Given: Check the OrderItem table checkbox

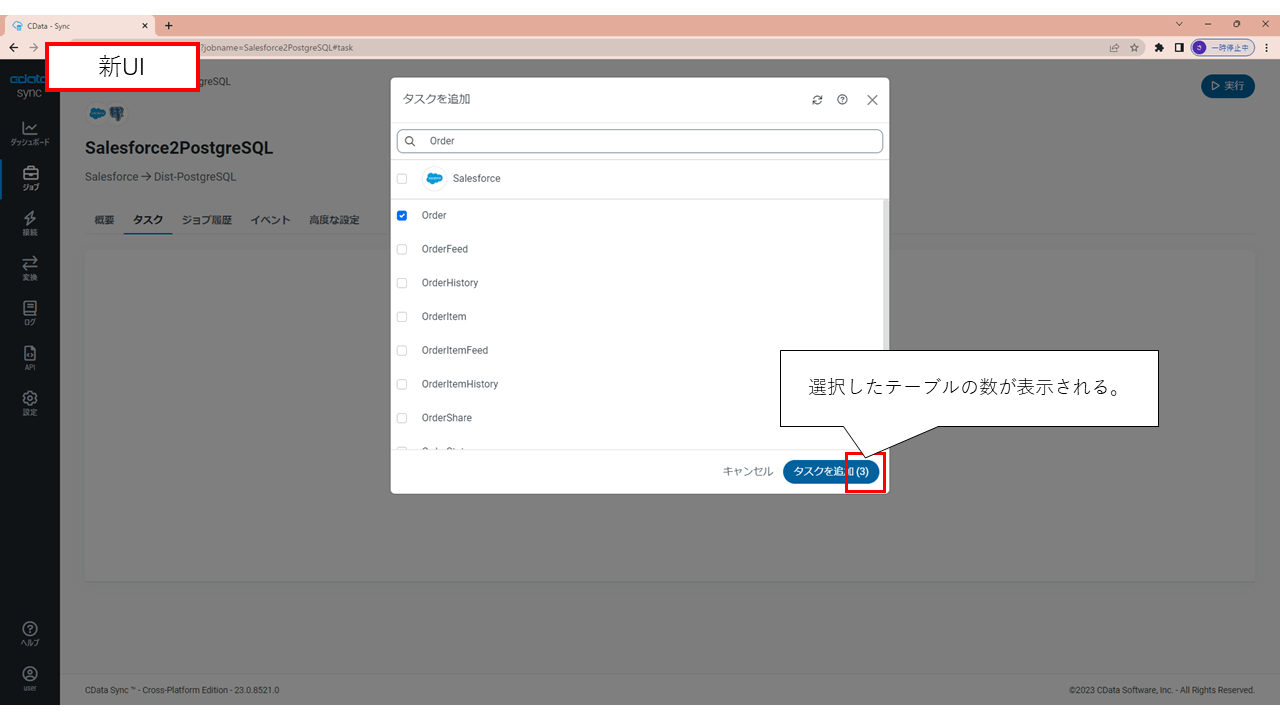Looking at the screenshot, I should (x=402, y=317).
